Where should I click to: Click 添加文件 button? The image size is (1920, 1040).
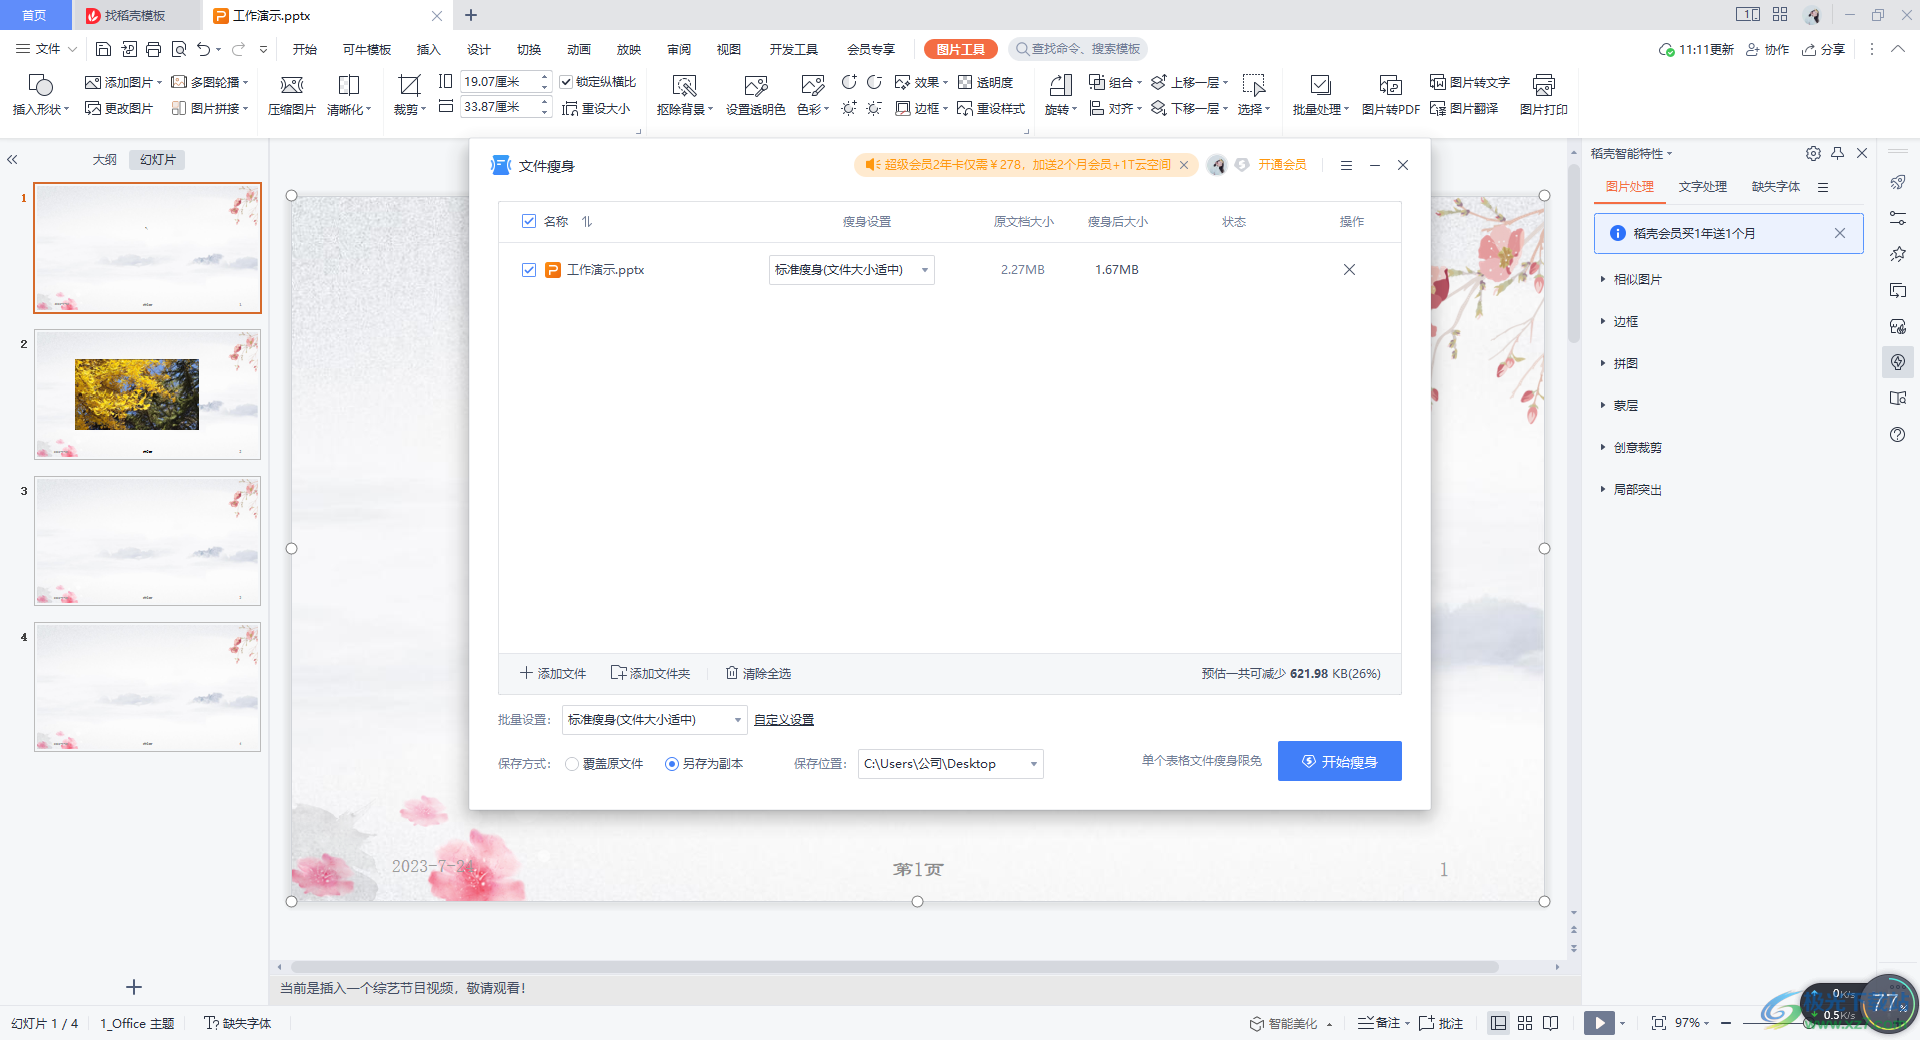click(553, 673)
